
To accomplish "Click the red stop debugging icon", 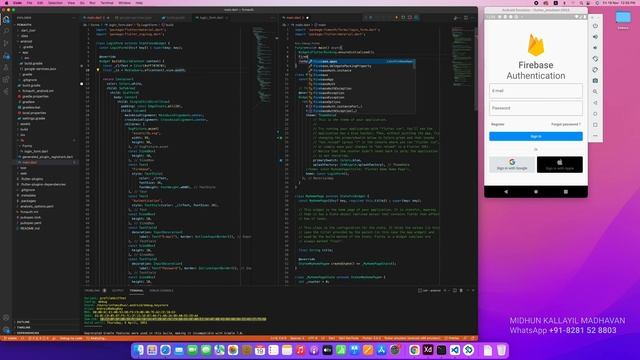I will pos(410,18).
